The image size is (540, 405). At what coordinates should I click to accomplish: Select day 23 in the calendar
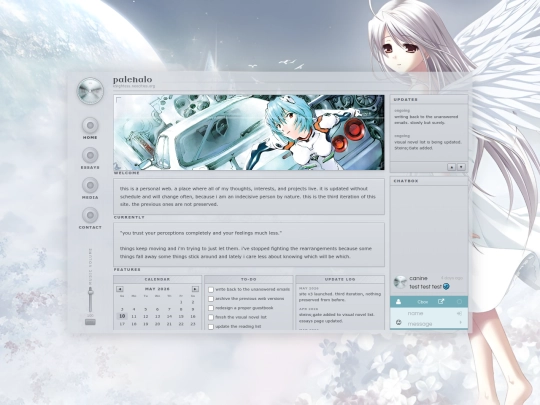point(193,324)
